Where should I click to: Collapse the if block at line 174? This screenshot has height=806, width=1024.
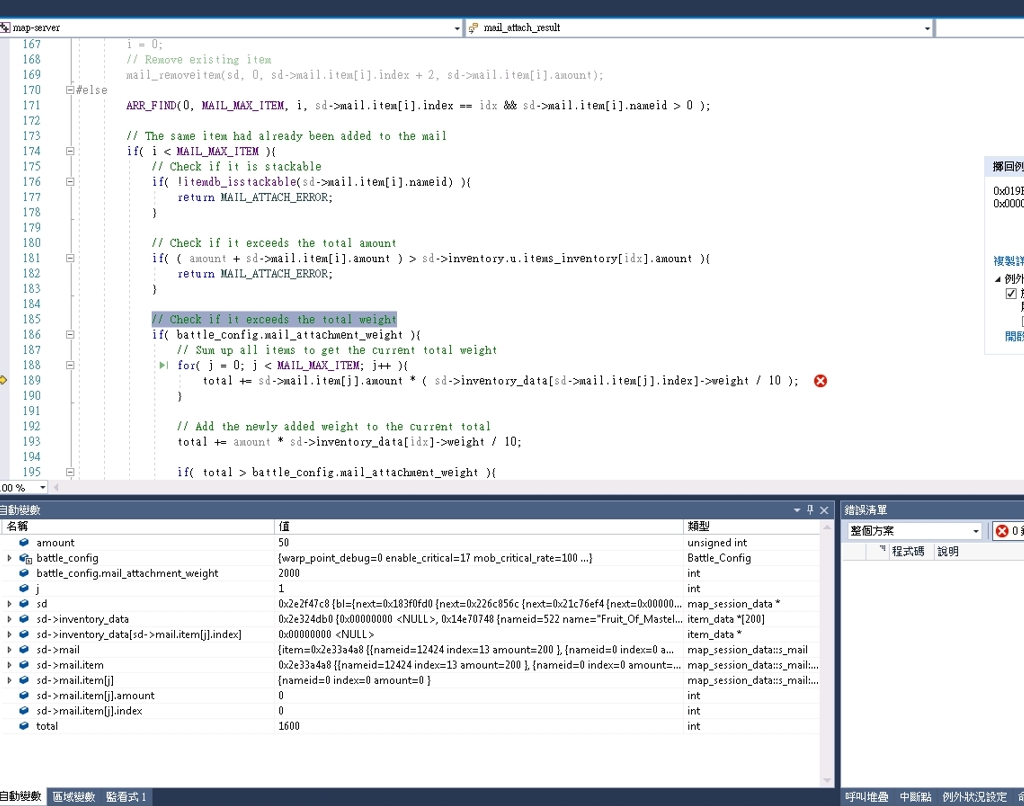(x=70, y=151)
